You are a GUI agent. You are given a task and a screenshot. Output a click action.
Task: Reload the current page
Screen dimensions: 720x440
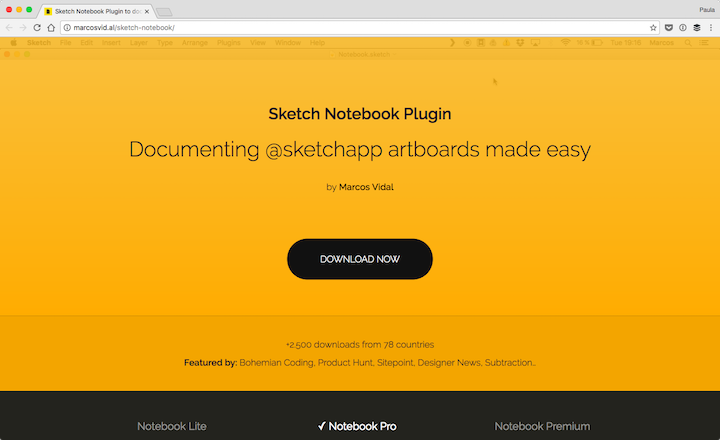pyautogui.click(x=37, y=28)
